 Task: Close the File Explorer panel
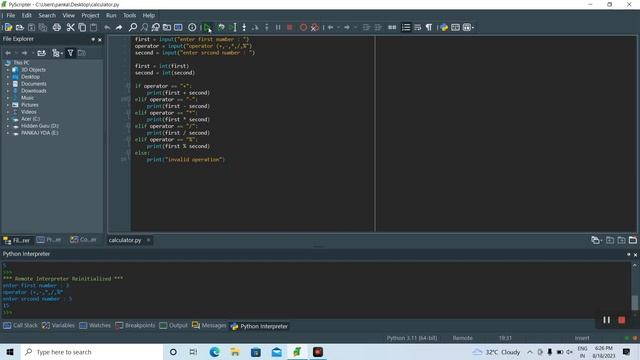[x=100, y=40]
